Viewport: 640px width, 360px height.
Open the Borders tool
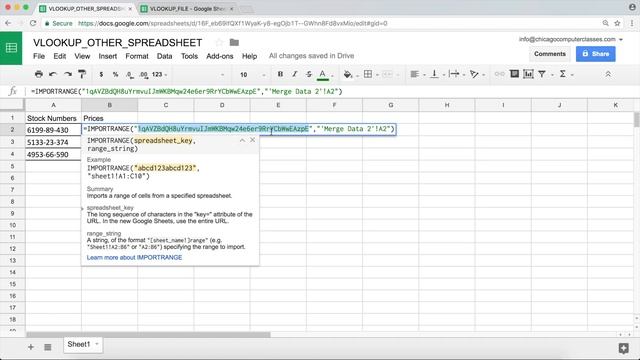pyautogui.click(x=368, y=74)
